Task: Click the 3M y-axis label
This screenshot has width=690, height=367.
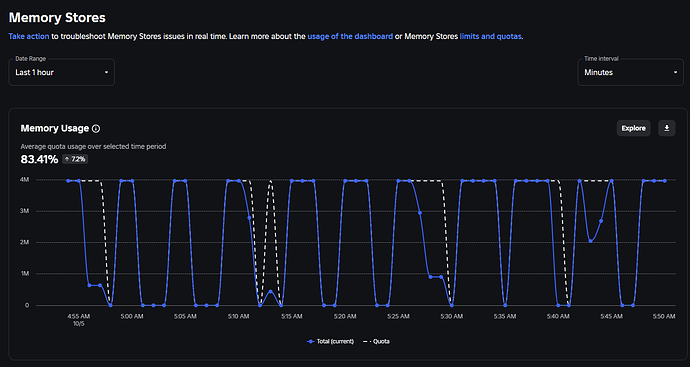Action: point(25,211)
